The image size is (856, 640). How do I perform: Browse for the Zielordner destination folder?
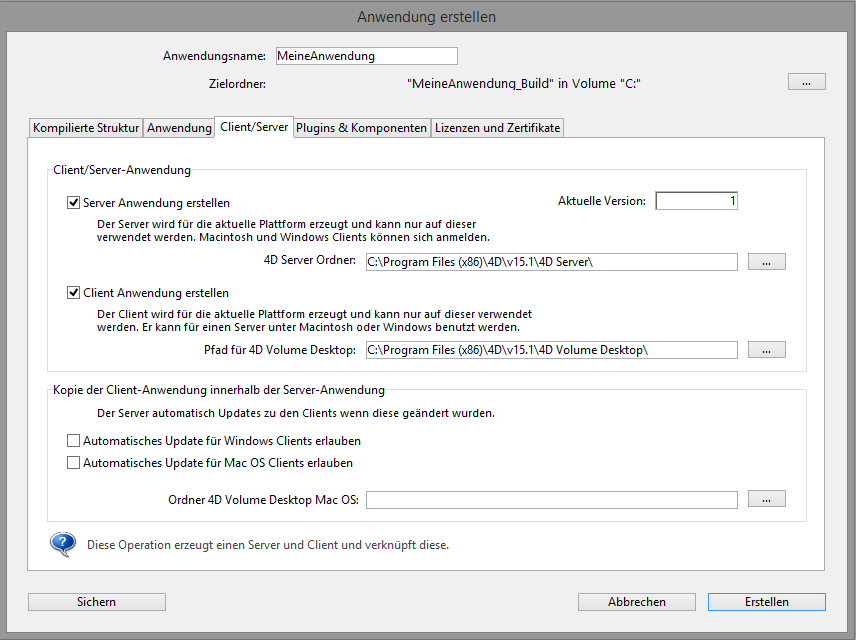806,82
